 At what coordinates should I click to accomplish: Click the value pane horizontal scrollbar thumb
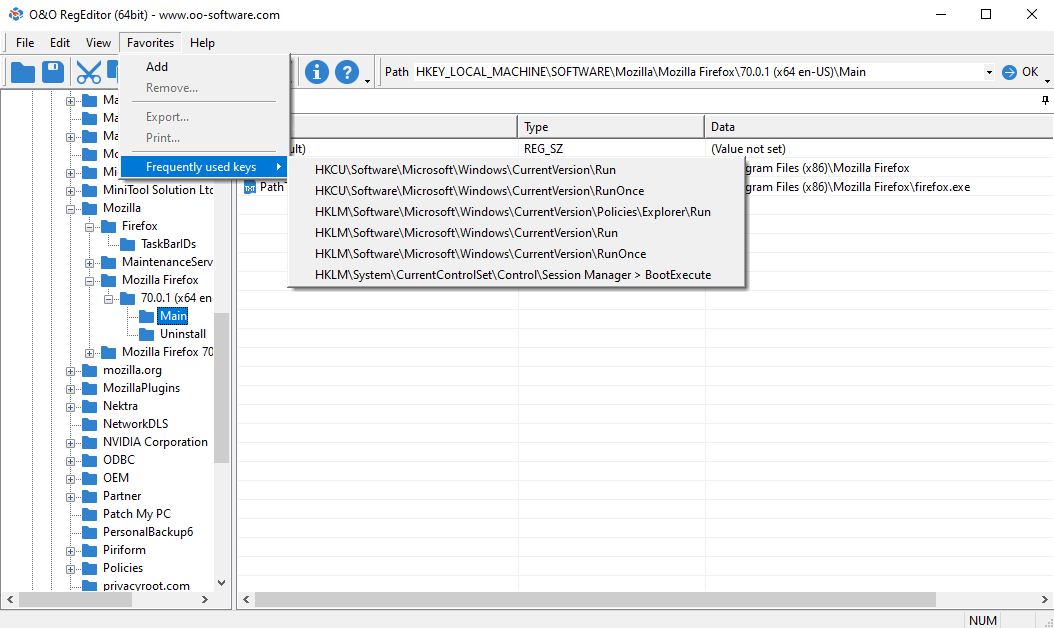pos(595,599)
